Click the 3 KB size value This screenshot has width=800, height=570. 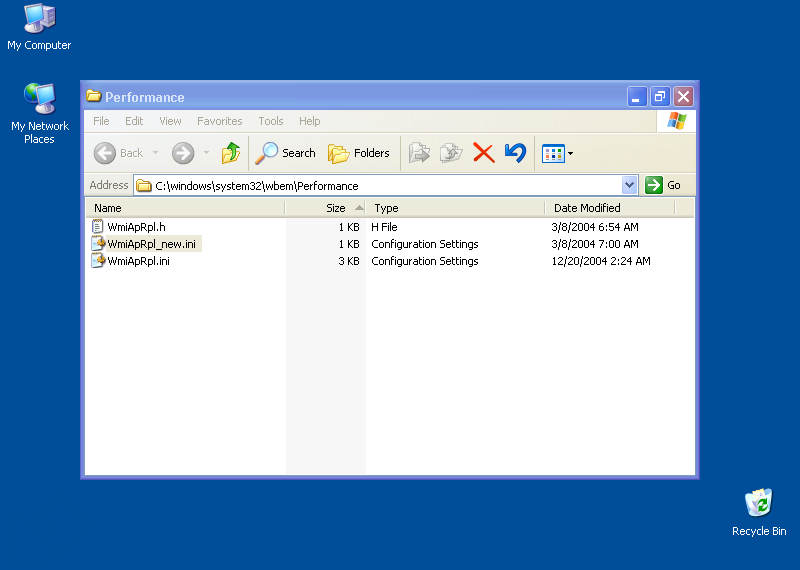click(349, 261)
